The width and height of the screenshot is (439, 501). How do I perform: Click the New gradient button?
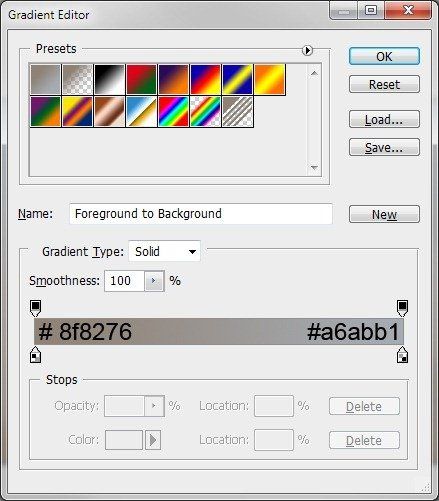[384, 214]
